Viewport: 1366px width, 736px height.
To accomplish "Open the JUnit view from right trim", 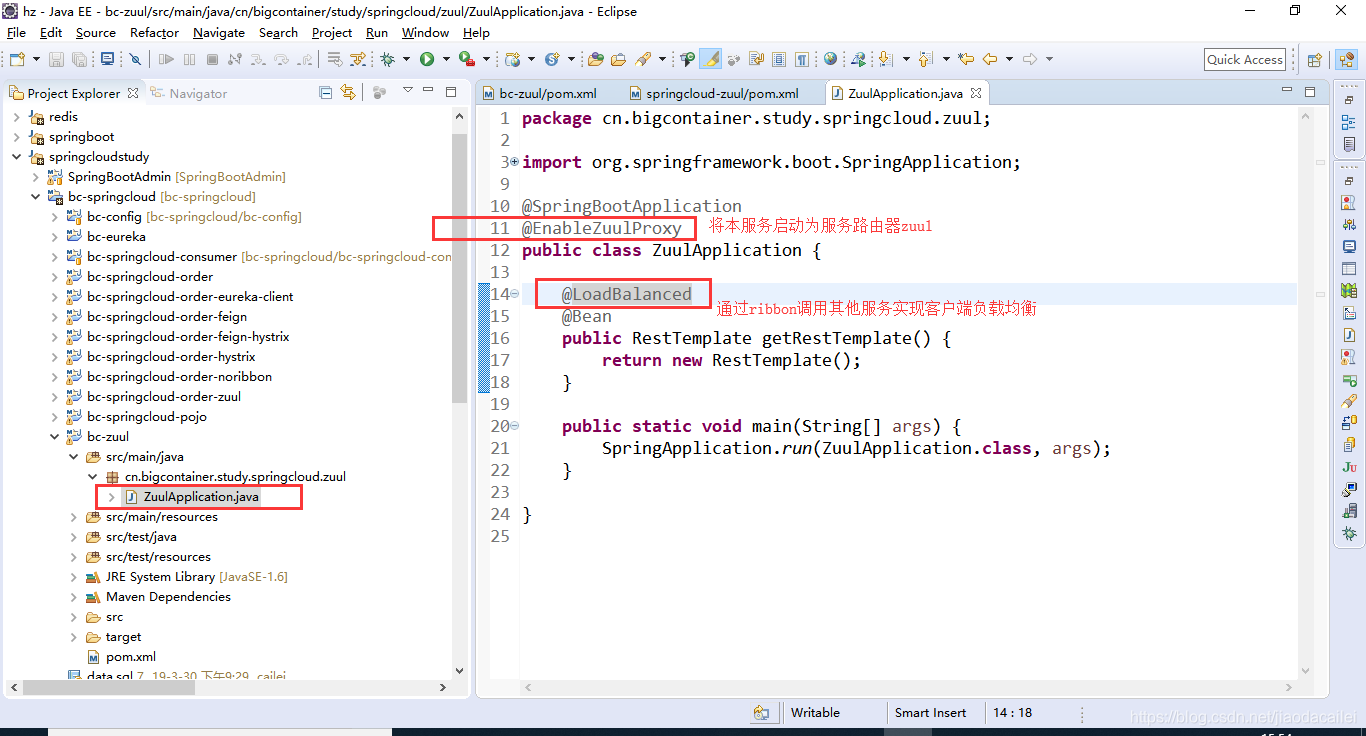I will click(x=1349, y=466).
